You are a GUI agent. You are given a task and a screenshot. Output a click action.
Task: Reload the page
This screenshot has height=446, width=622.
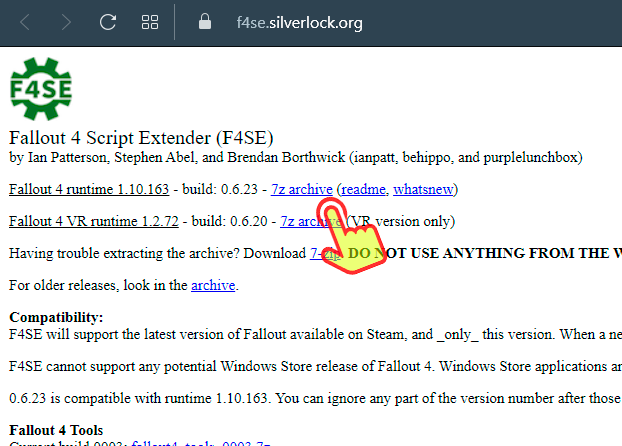[108, 22]
